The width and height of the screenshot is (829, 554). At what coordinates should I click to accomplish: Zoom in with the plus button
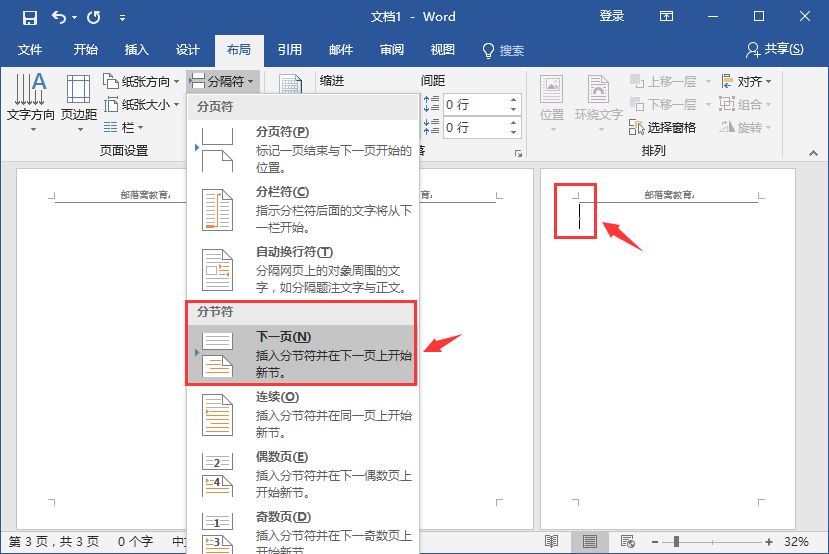coord(769,542)
